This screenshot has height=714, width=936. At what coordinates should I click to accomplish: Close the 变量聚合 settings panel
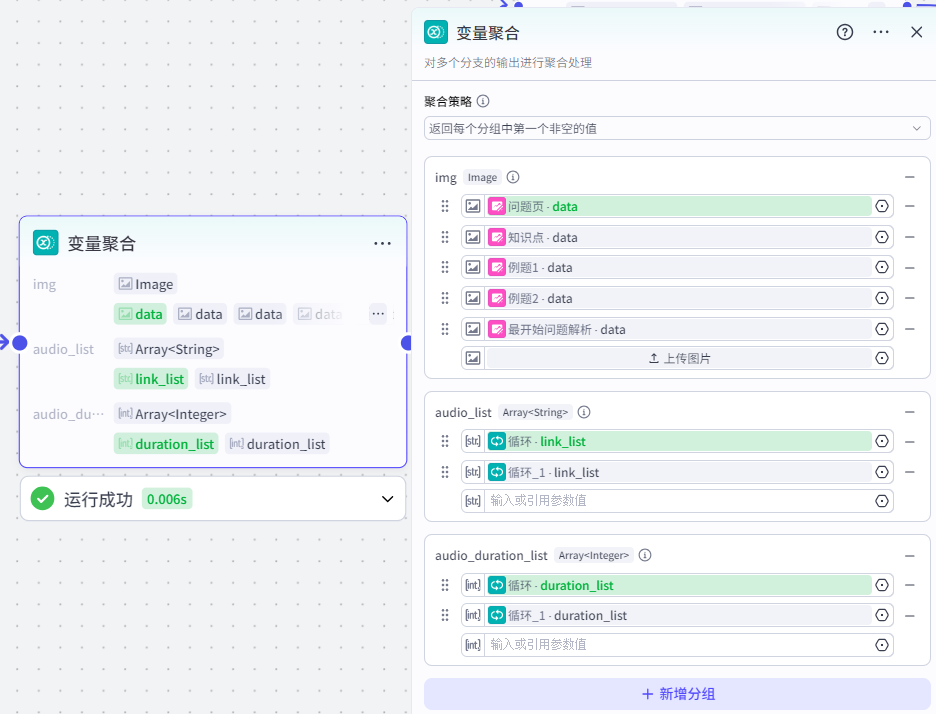(916, 32)
